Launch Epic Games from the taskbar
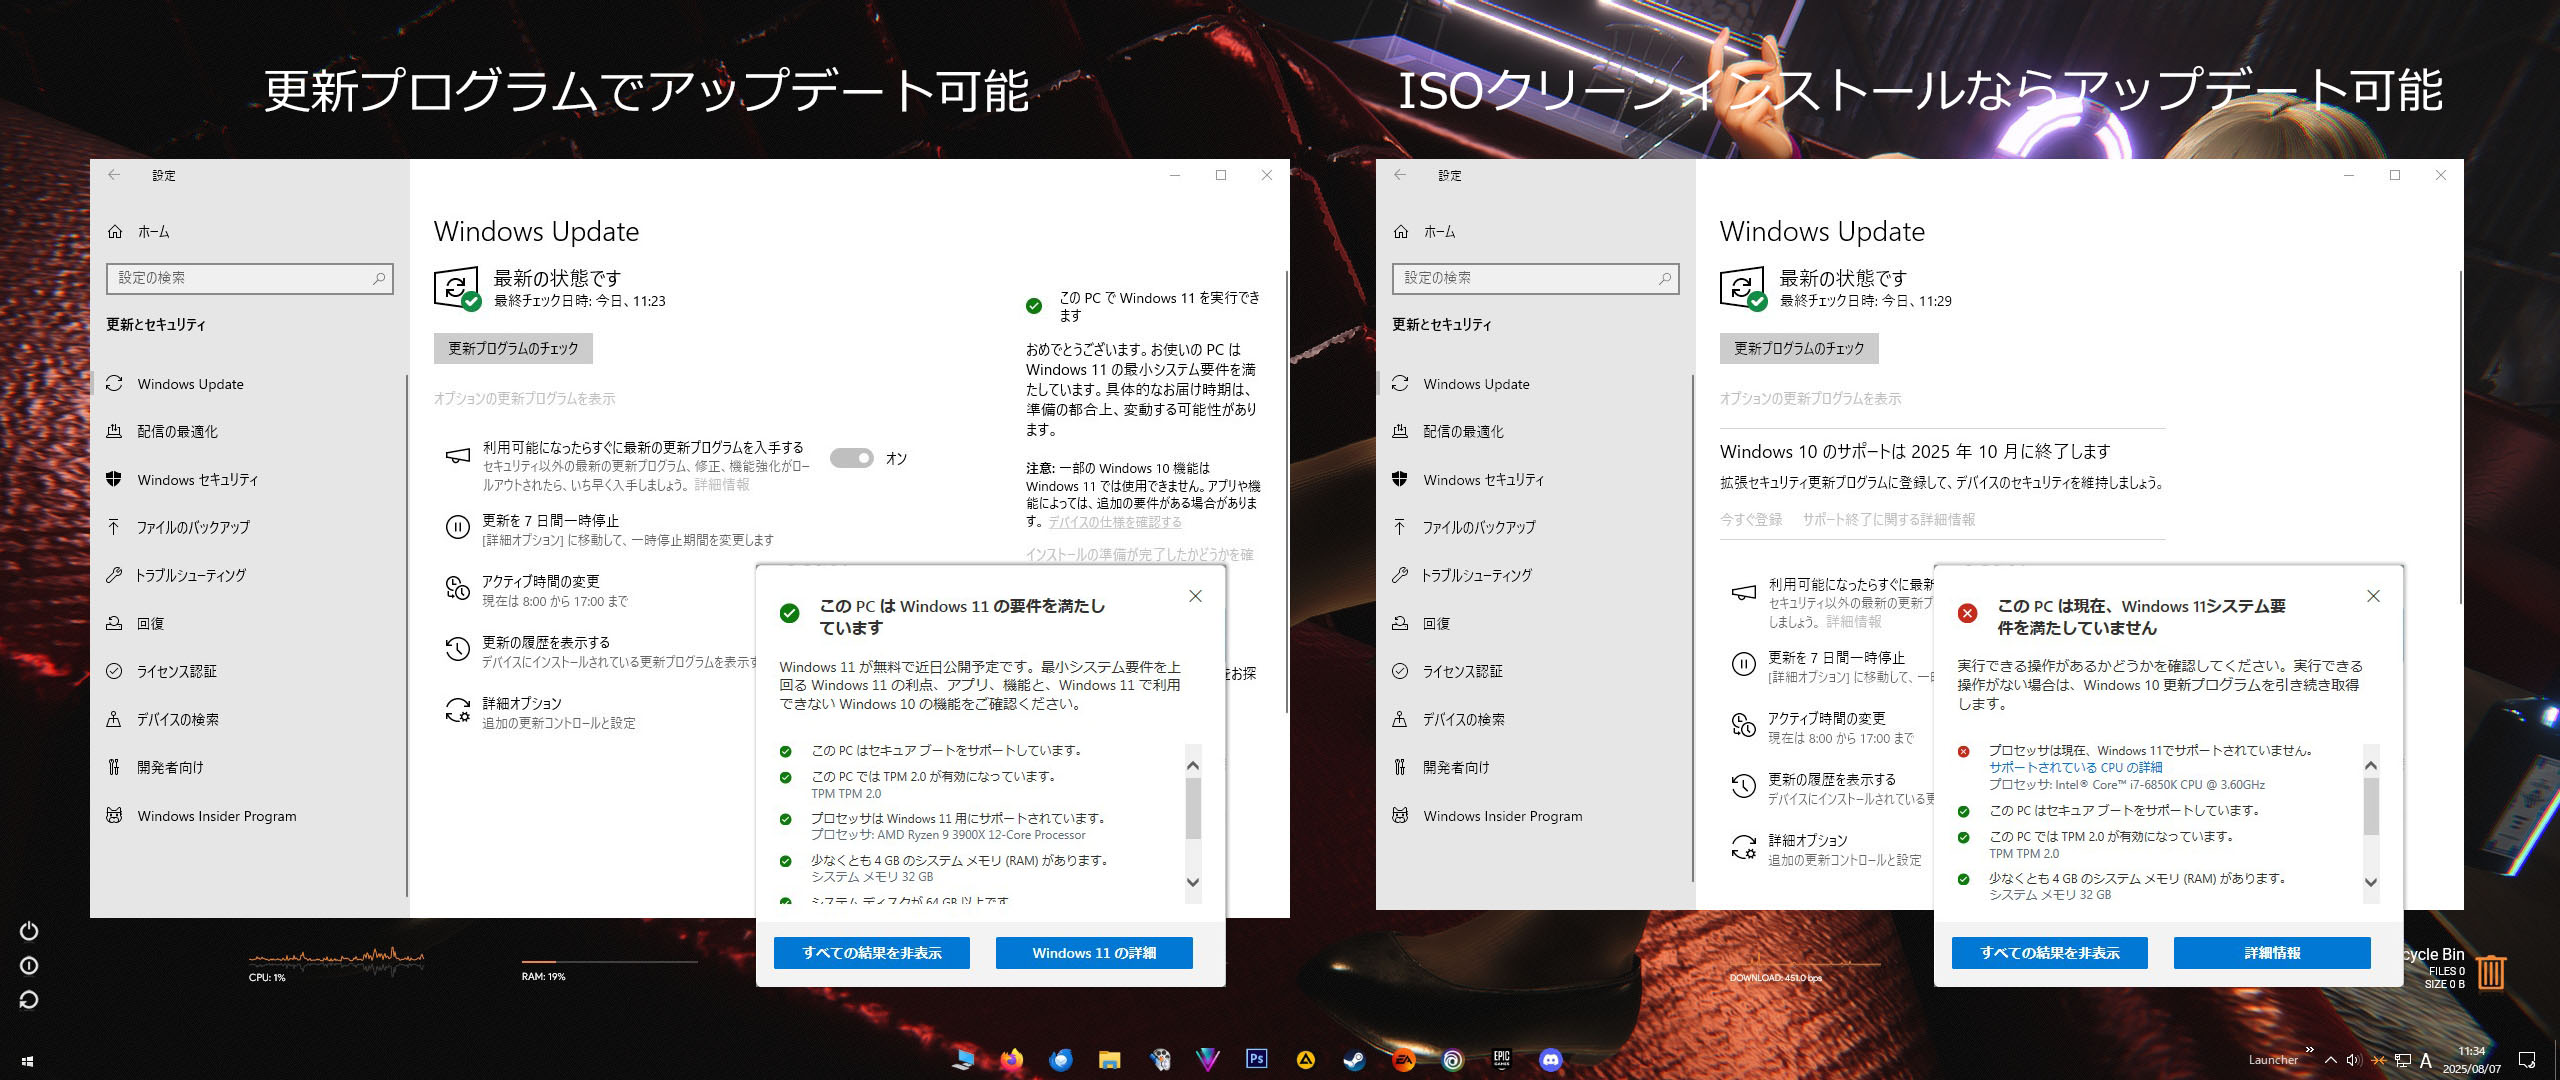2560x1080 pixels. (x=1502, y=1059)
